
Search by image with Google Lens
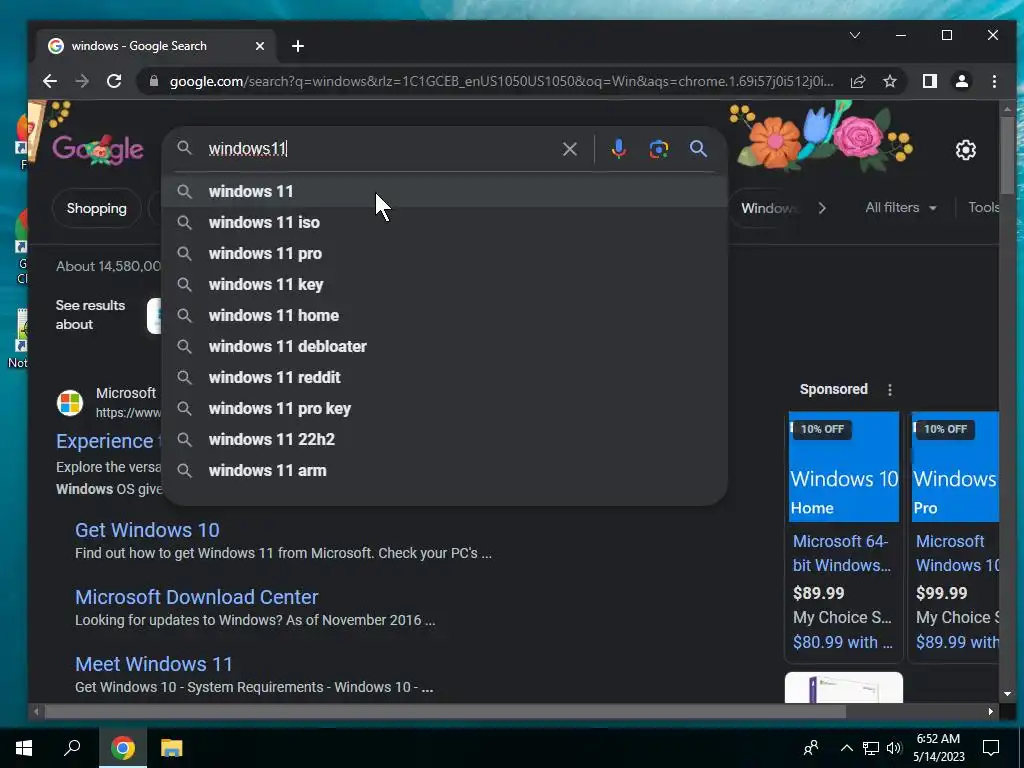click(658, 149)
